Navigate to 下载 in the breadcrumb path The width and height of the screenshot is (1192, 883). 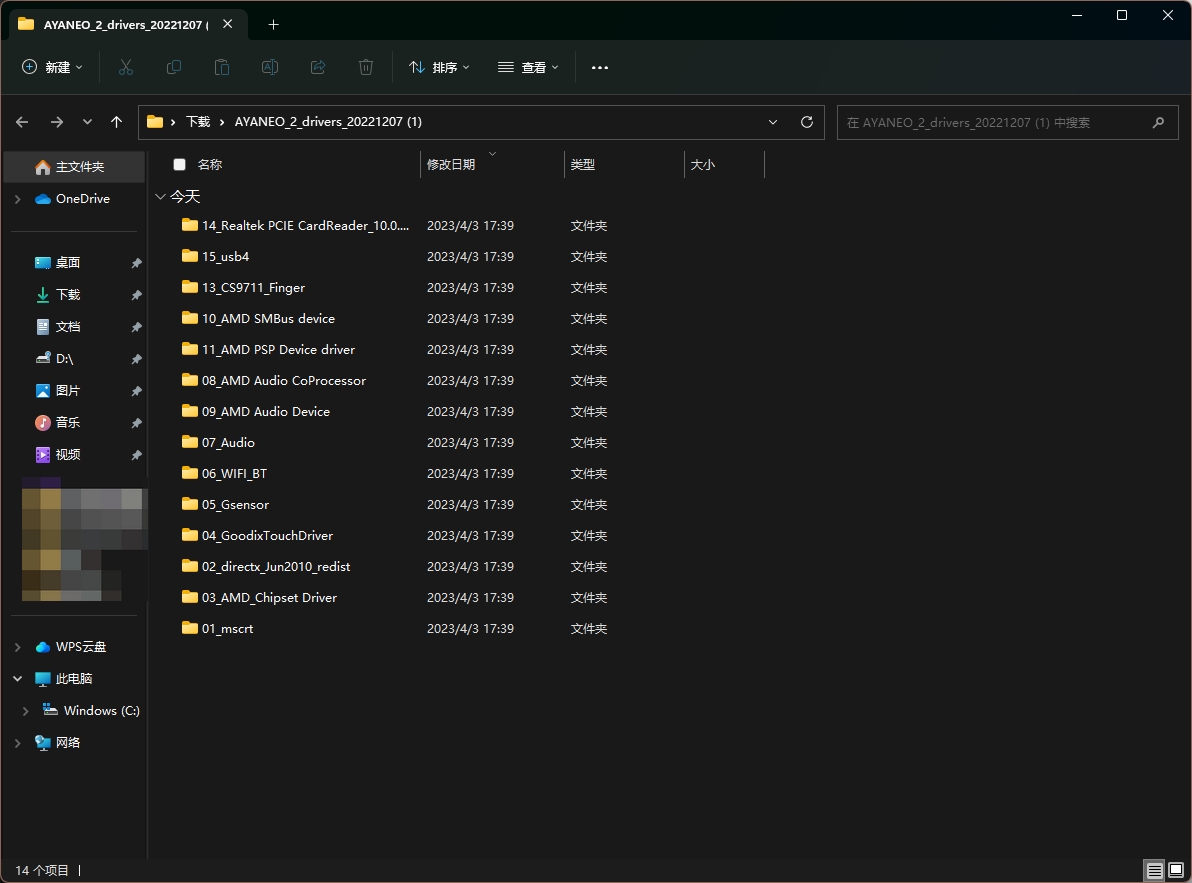click(x=198, y=122)
